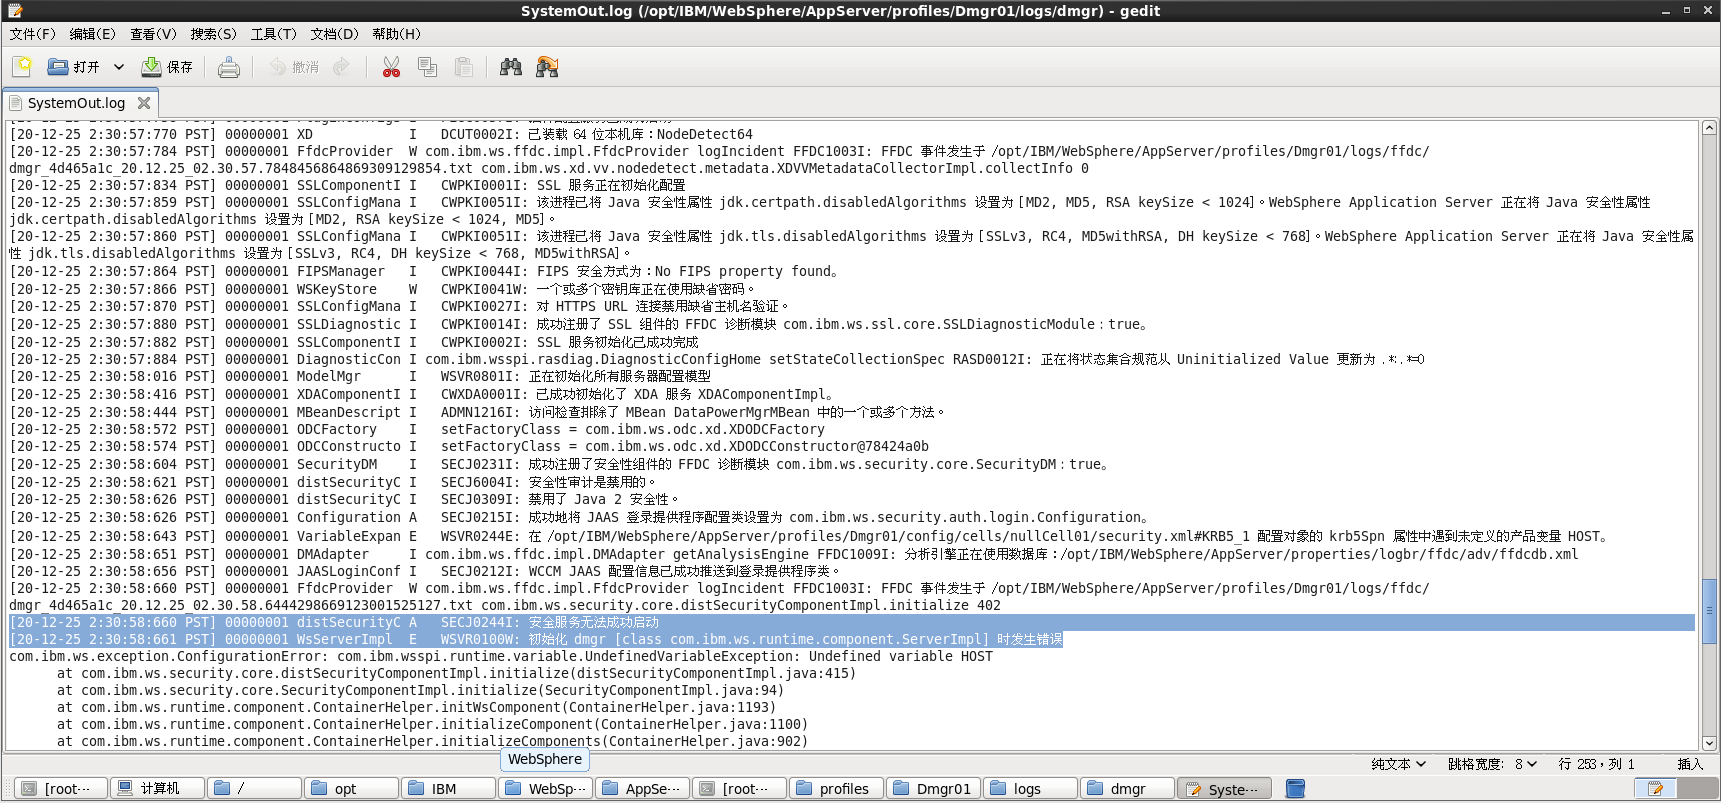Click the DCUT0002I NodeDetect64 log line
Screen dimensions: 1721x803
click(381, 134)
